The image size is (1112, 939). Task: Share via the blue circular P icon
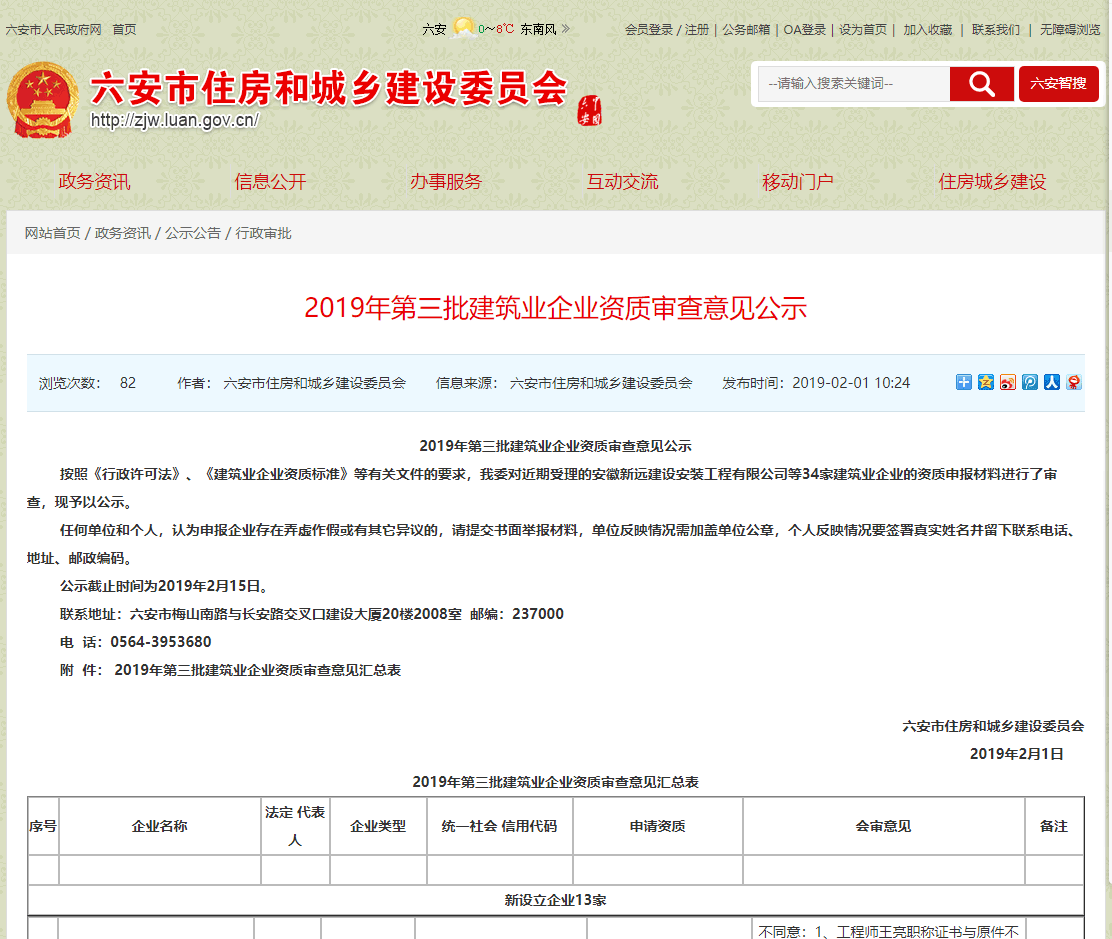pos(1030,383)
